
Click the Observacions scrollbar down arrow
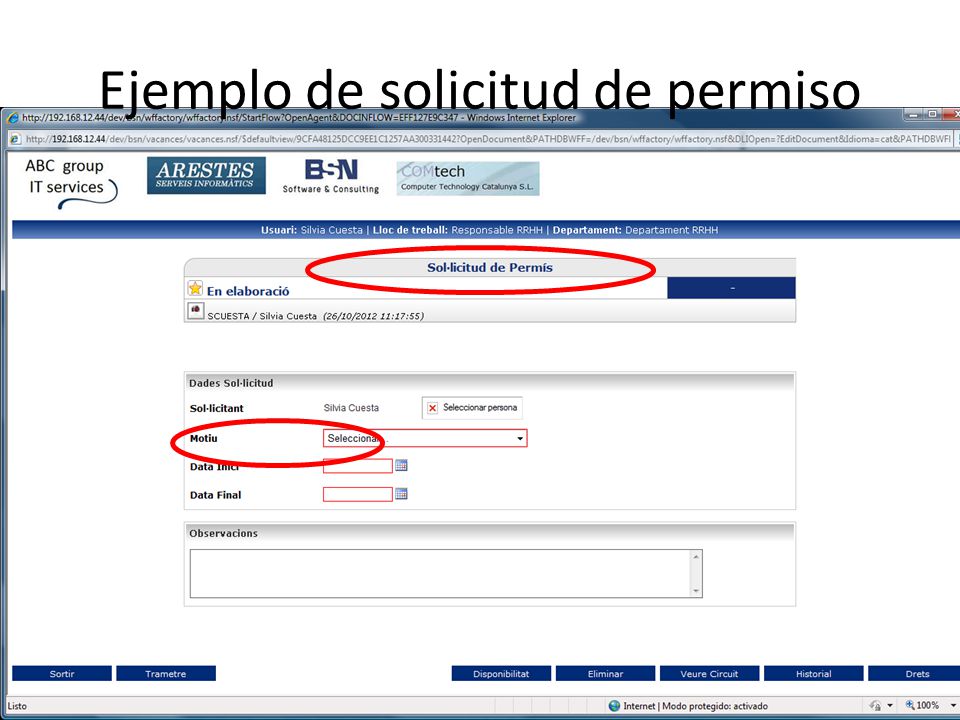coord(696,591)
